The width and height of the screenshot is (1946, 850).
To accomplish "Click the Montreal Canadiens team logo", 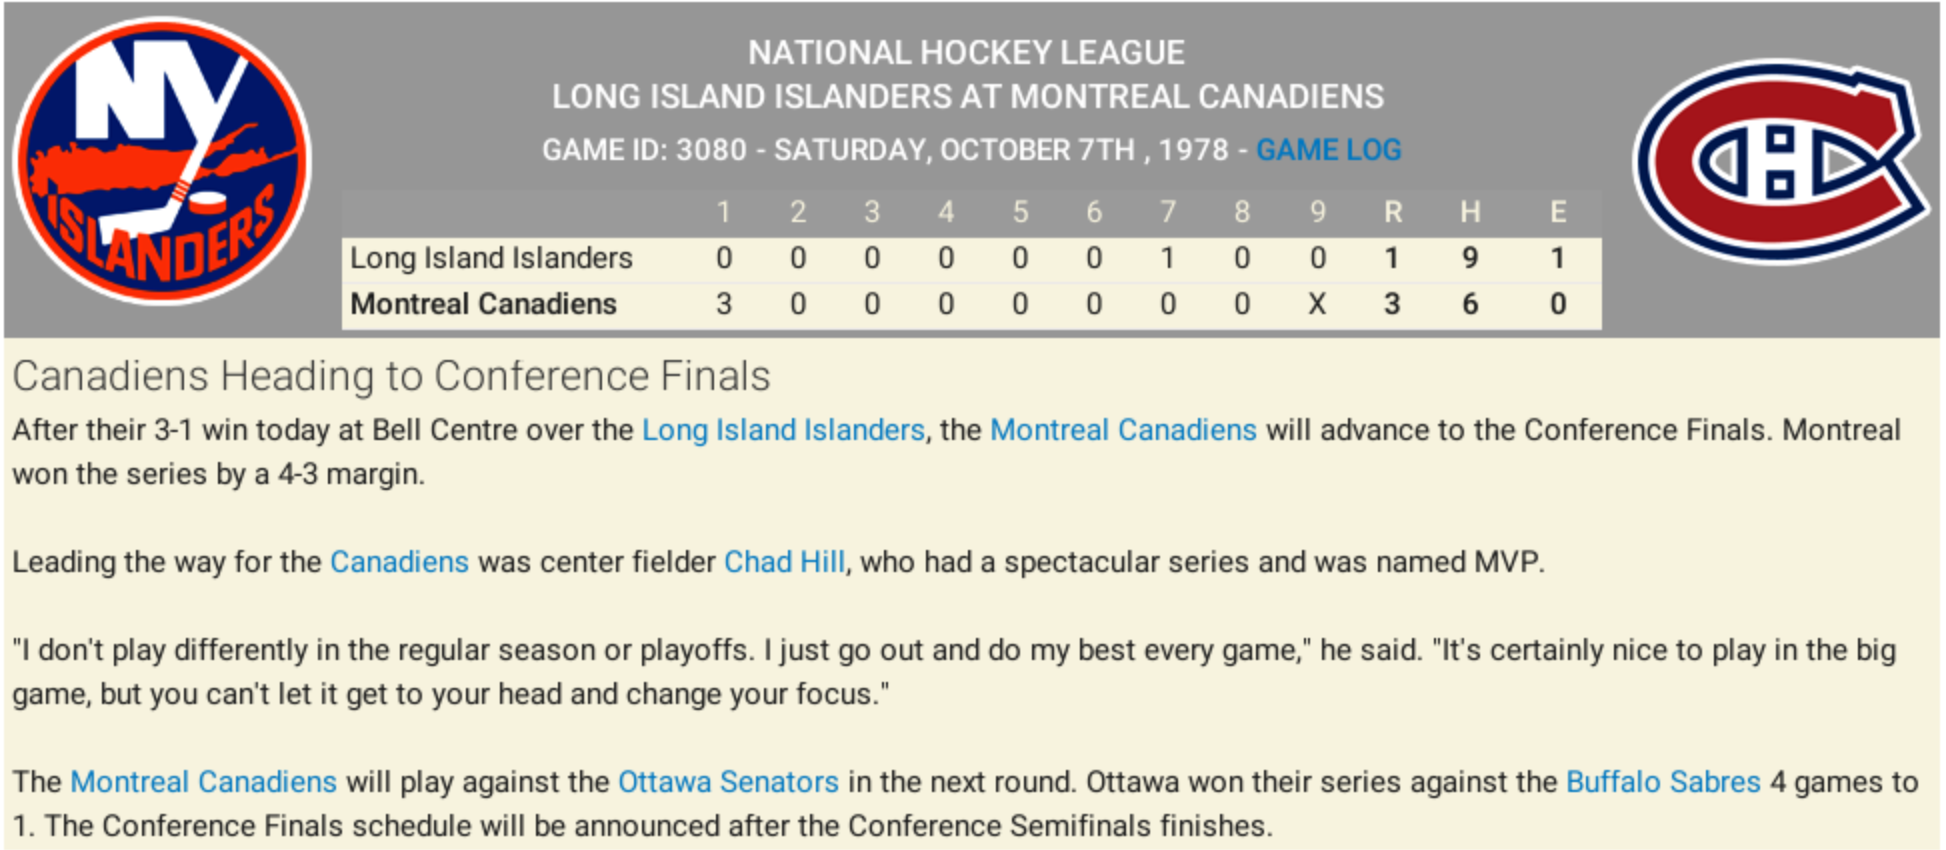I will tap(1781, 161).
